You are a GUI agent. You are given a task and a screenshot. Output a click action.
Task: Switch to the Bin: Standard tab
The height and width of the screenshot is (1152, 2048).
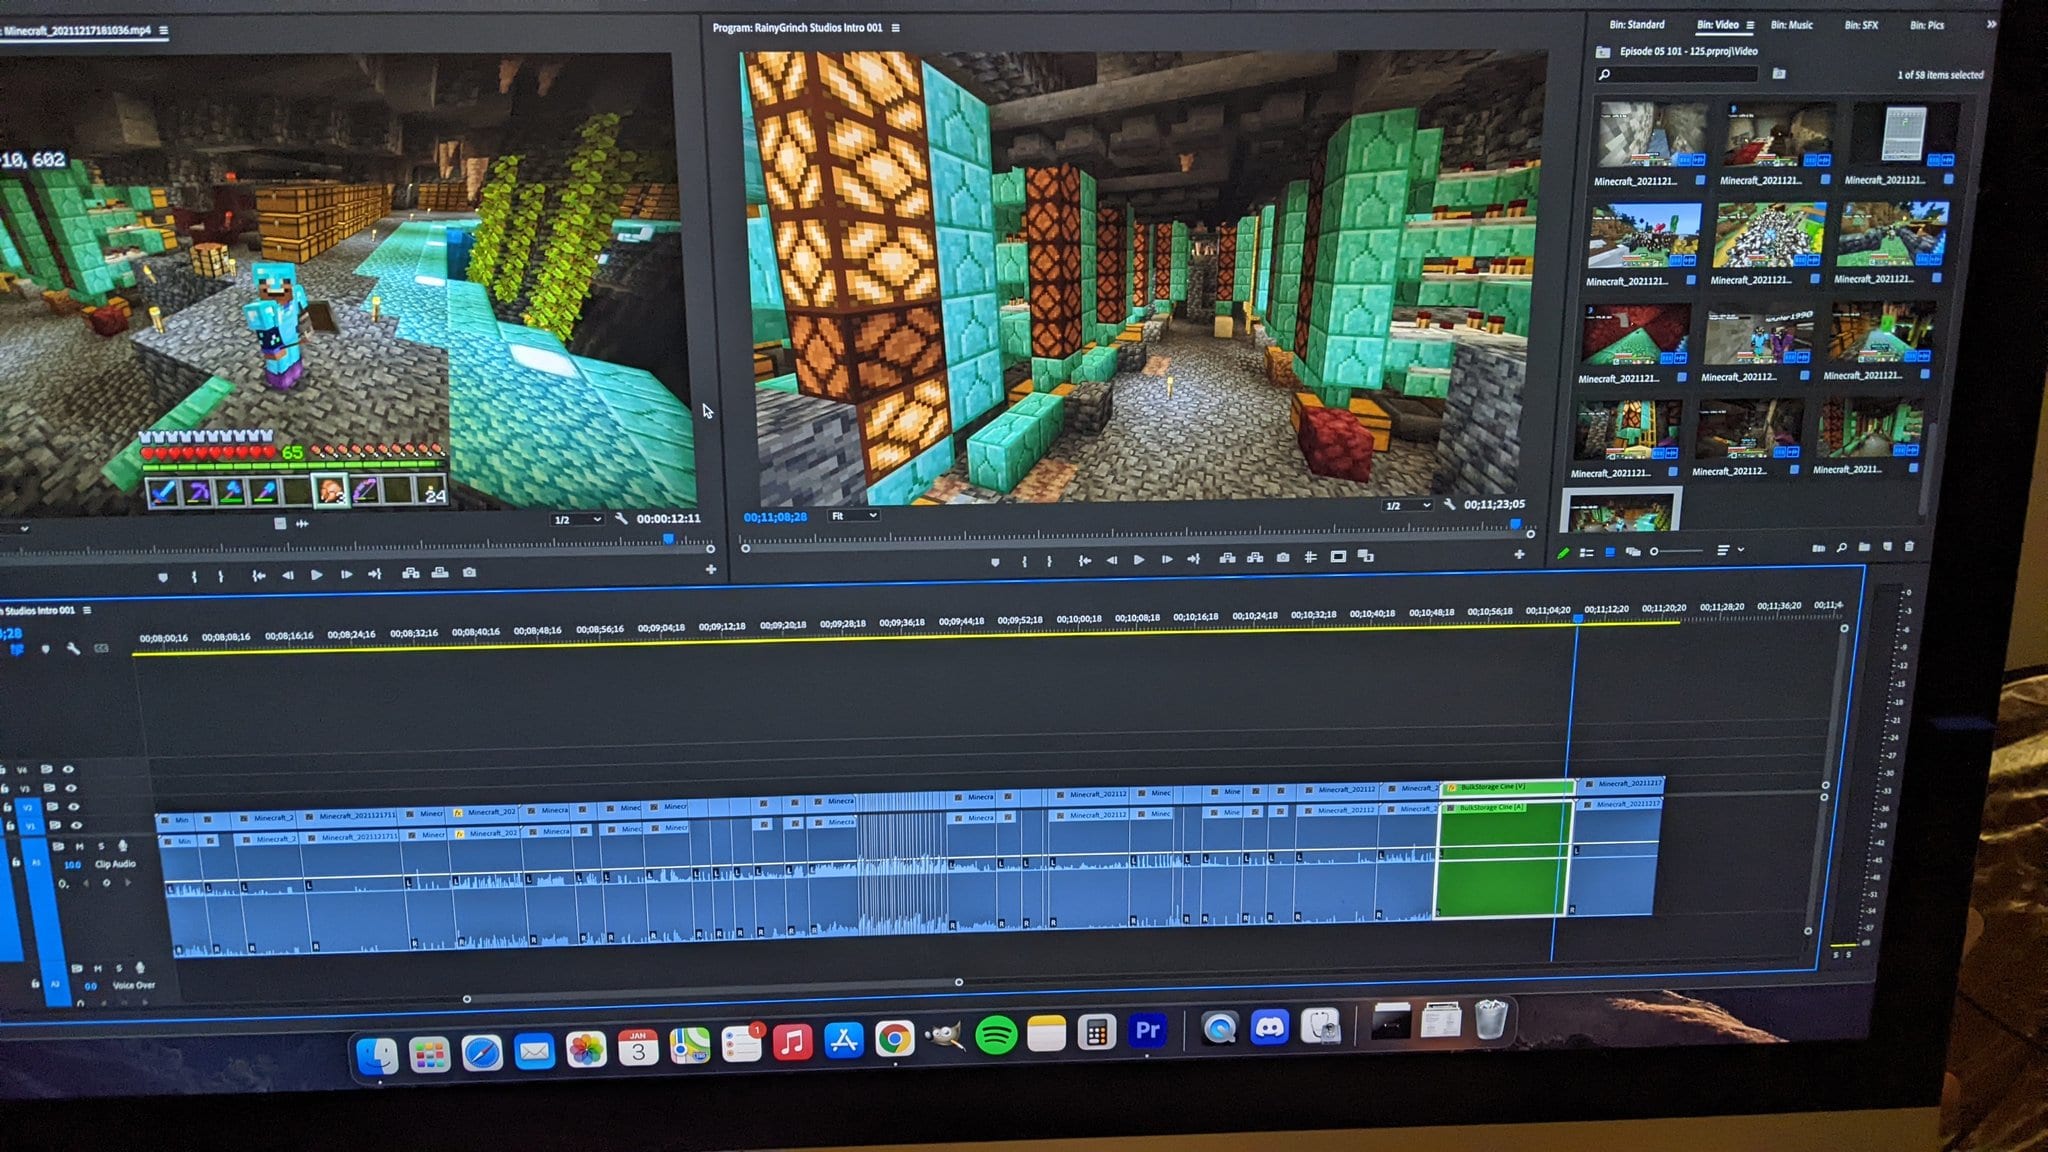click(x=1637, y=25)
